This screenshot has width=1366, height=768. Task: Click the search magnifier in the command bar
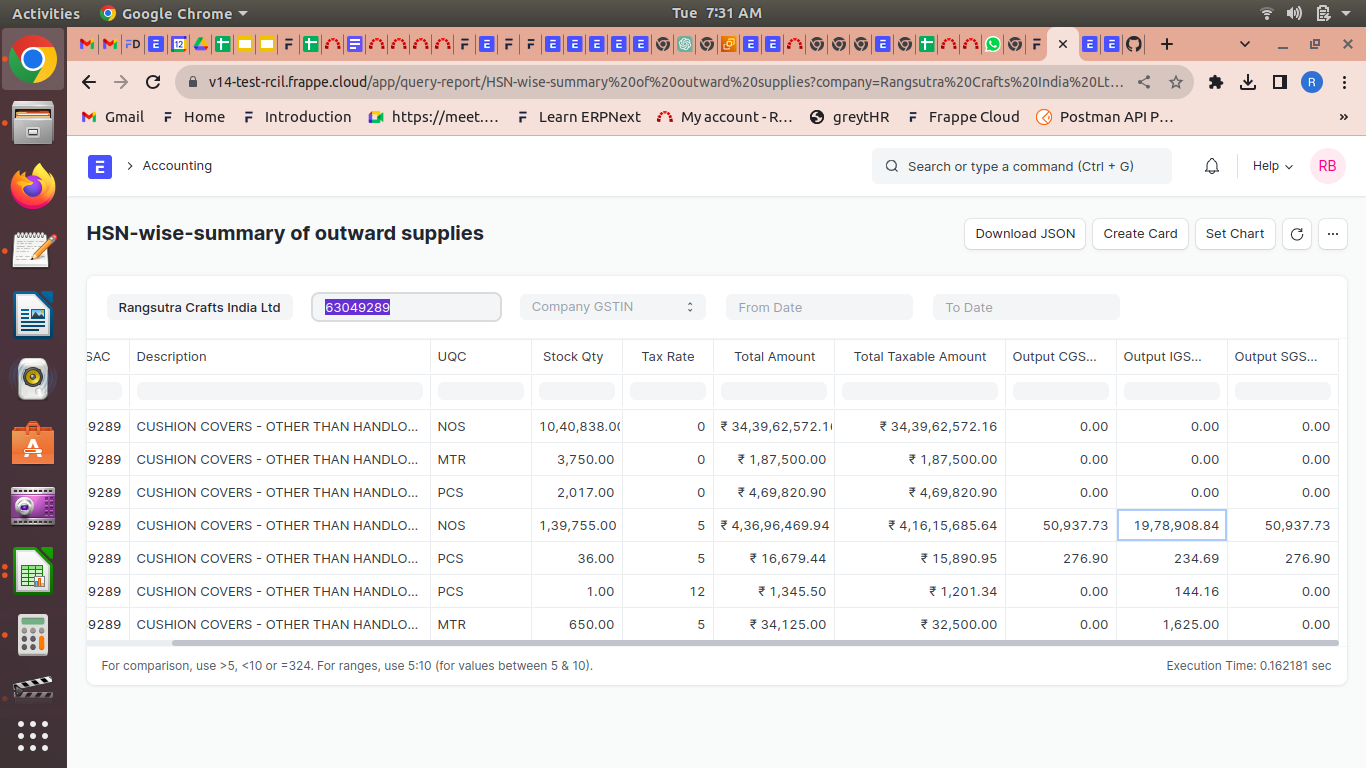point(891,166)
